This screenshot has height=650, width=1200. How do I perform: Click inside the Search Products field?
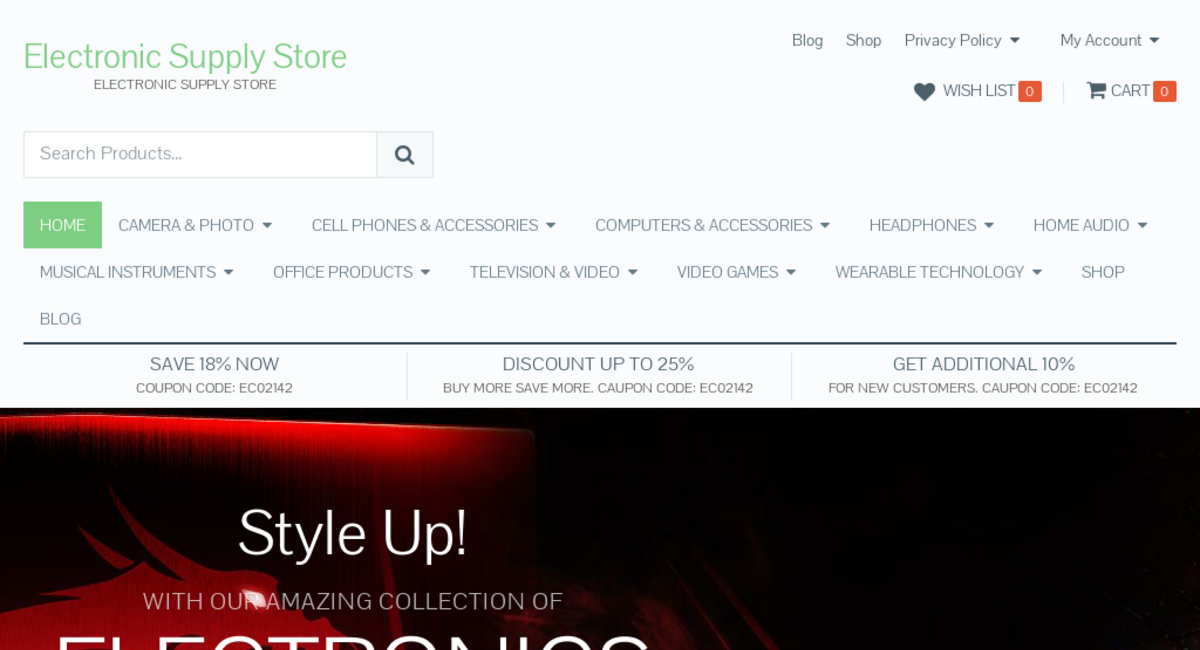click(200, 154)
